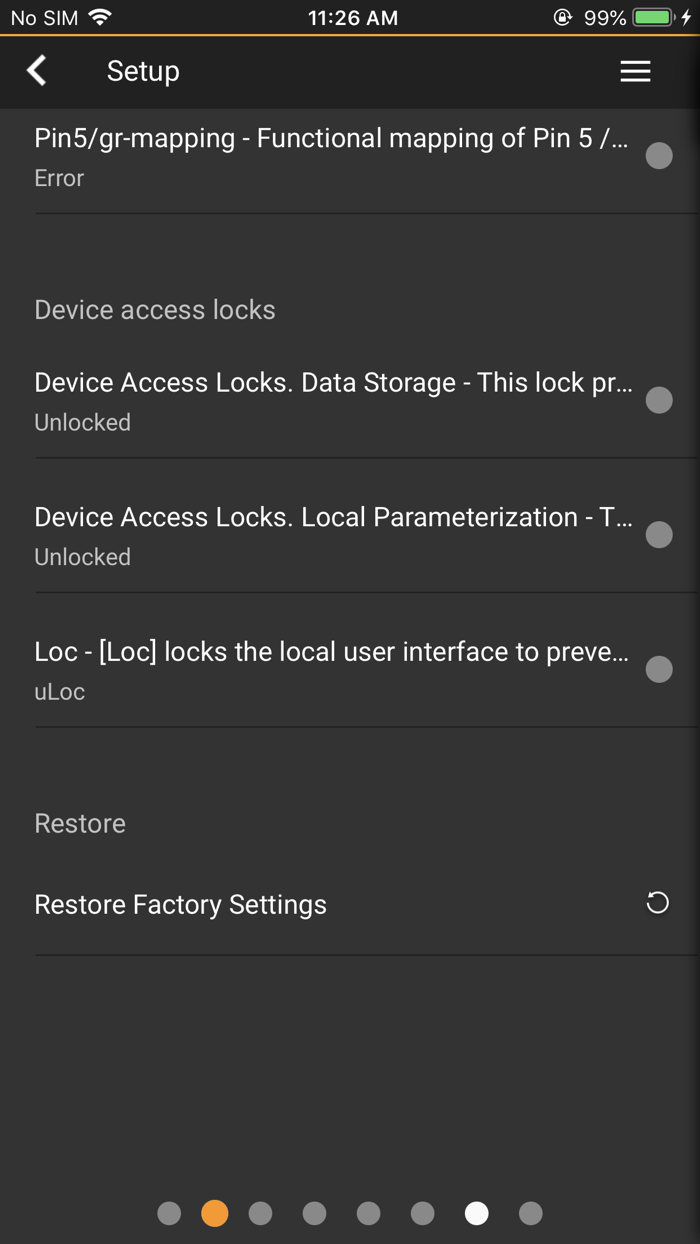Open the hamburger menu icon
This screenshot has width=700, height=1244.
pos(635,71)
